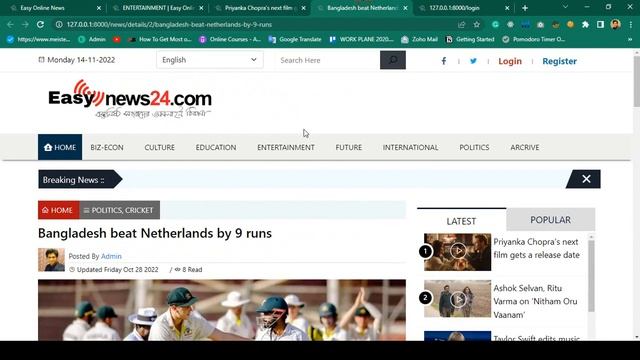
Task: Play the Priyanka Chopra video thumbnail
Action: pos(458,252)
